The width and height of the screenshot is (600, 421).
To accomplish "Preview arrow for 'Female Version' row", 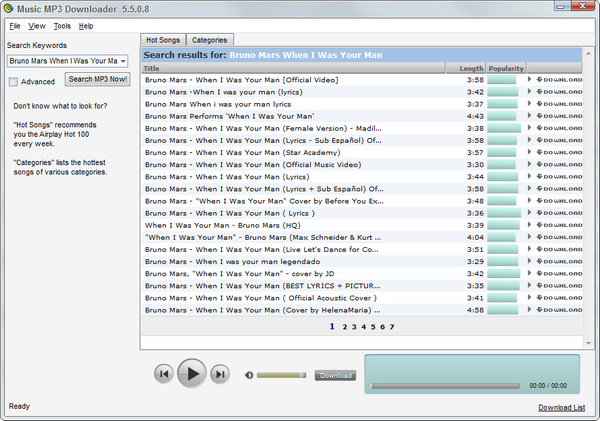I will coord(529,127).
